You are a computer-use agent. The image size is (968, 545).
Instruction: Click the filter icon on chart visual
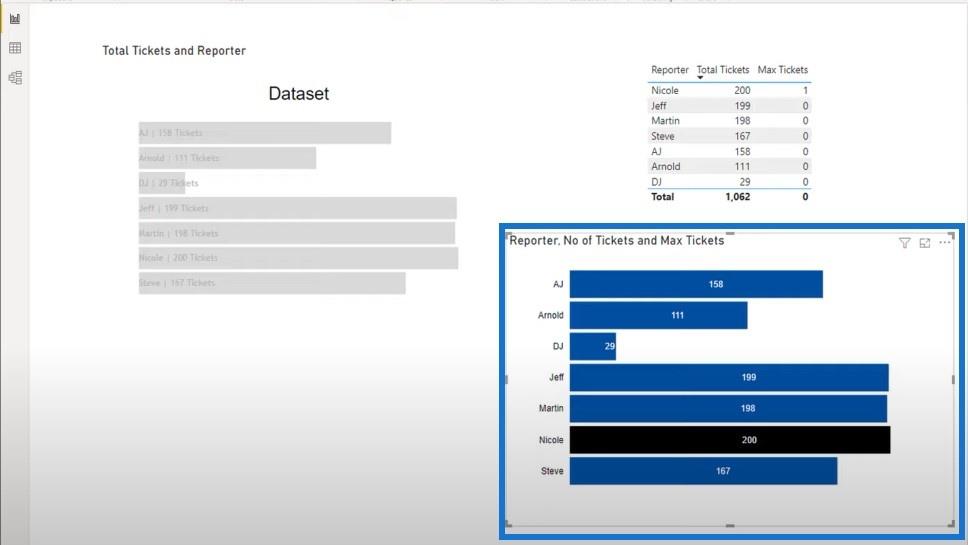[x=904, y=243]
